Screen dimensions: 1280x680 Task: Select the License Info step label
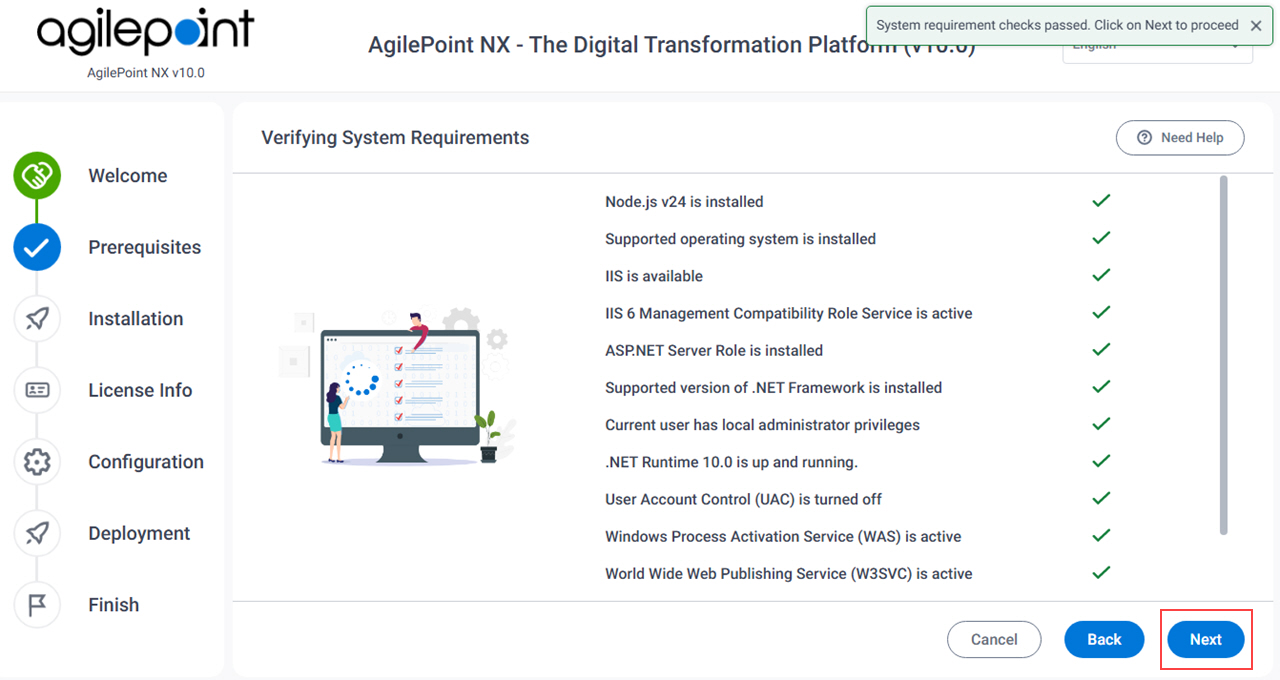[140, 390]
